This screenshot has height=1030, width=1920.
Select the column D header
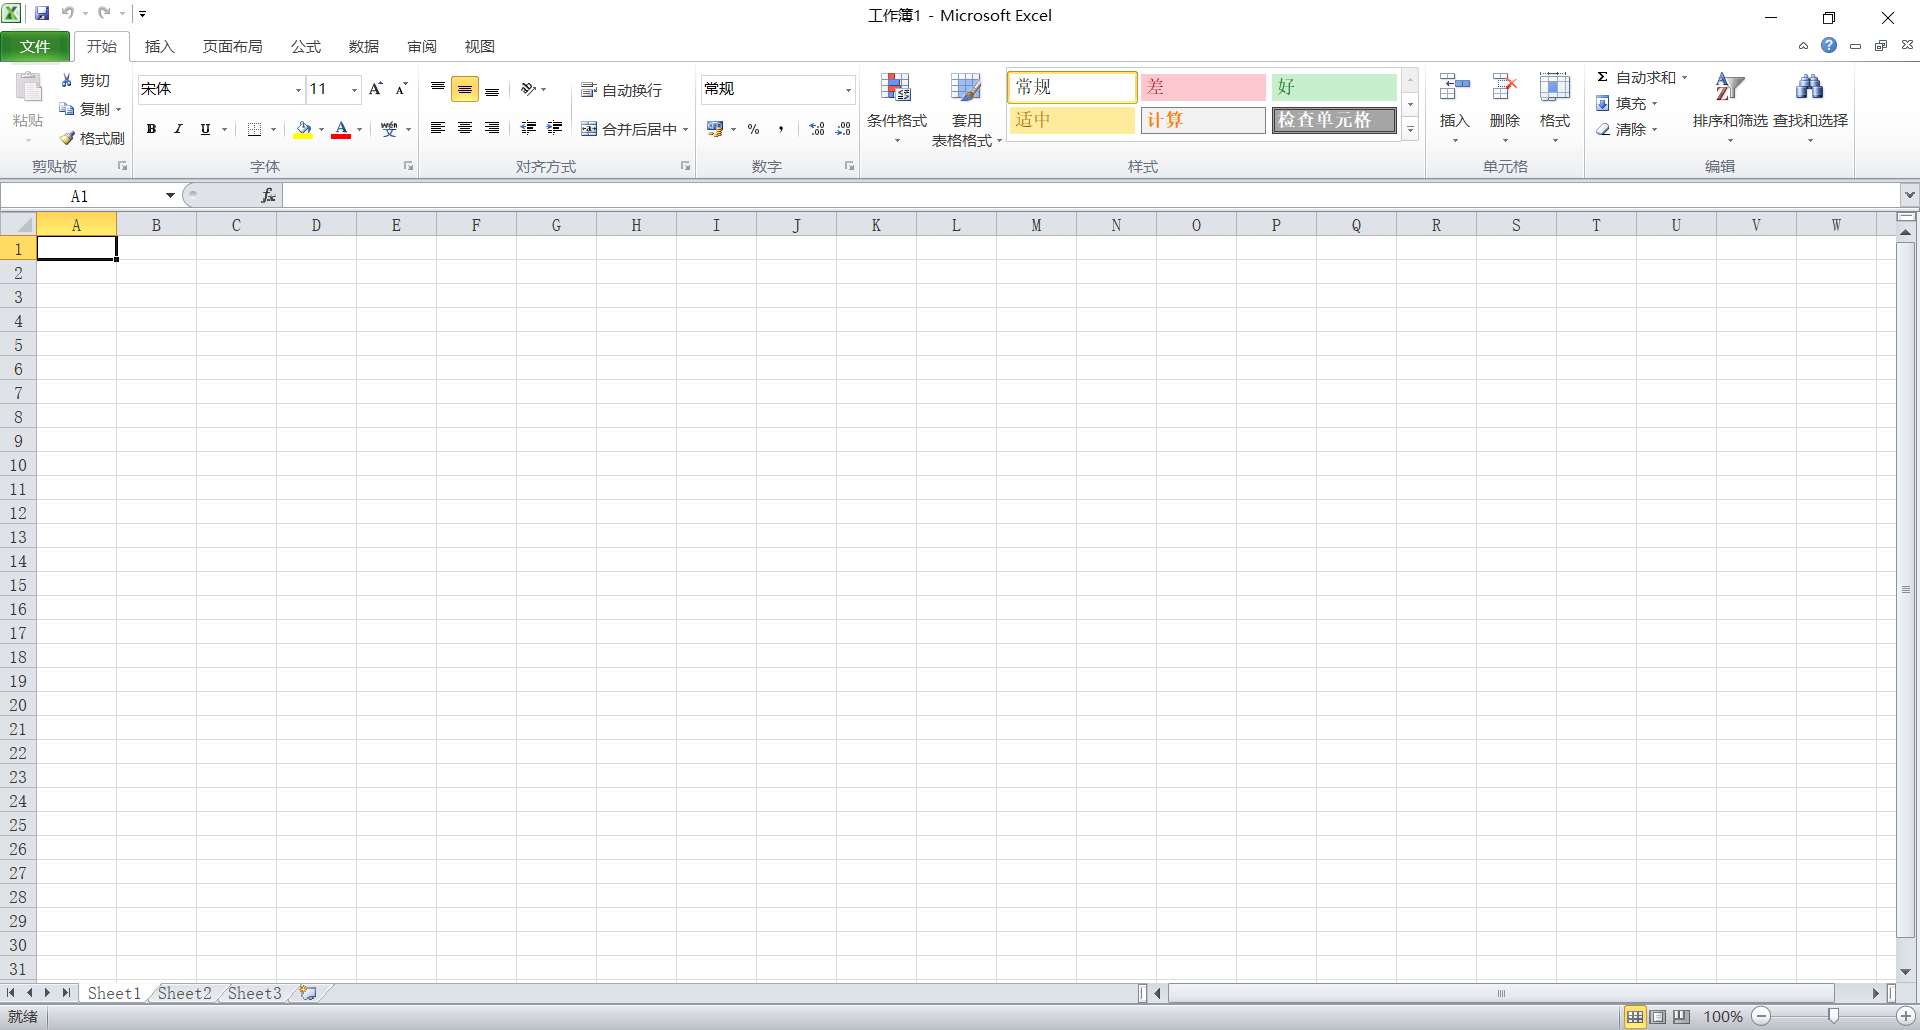click(316, 225)
